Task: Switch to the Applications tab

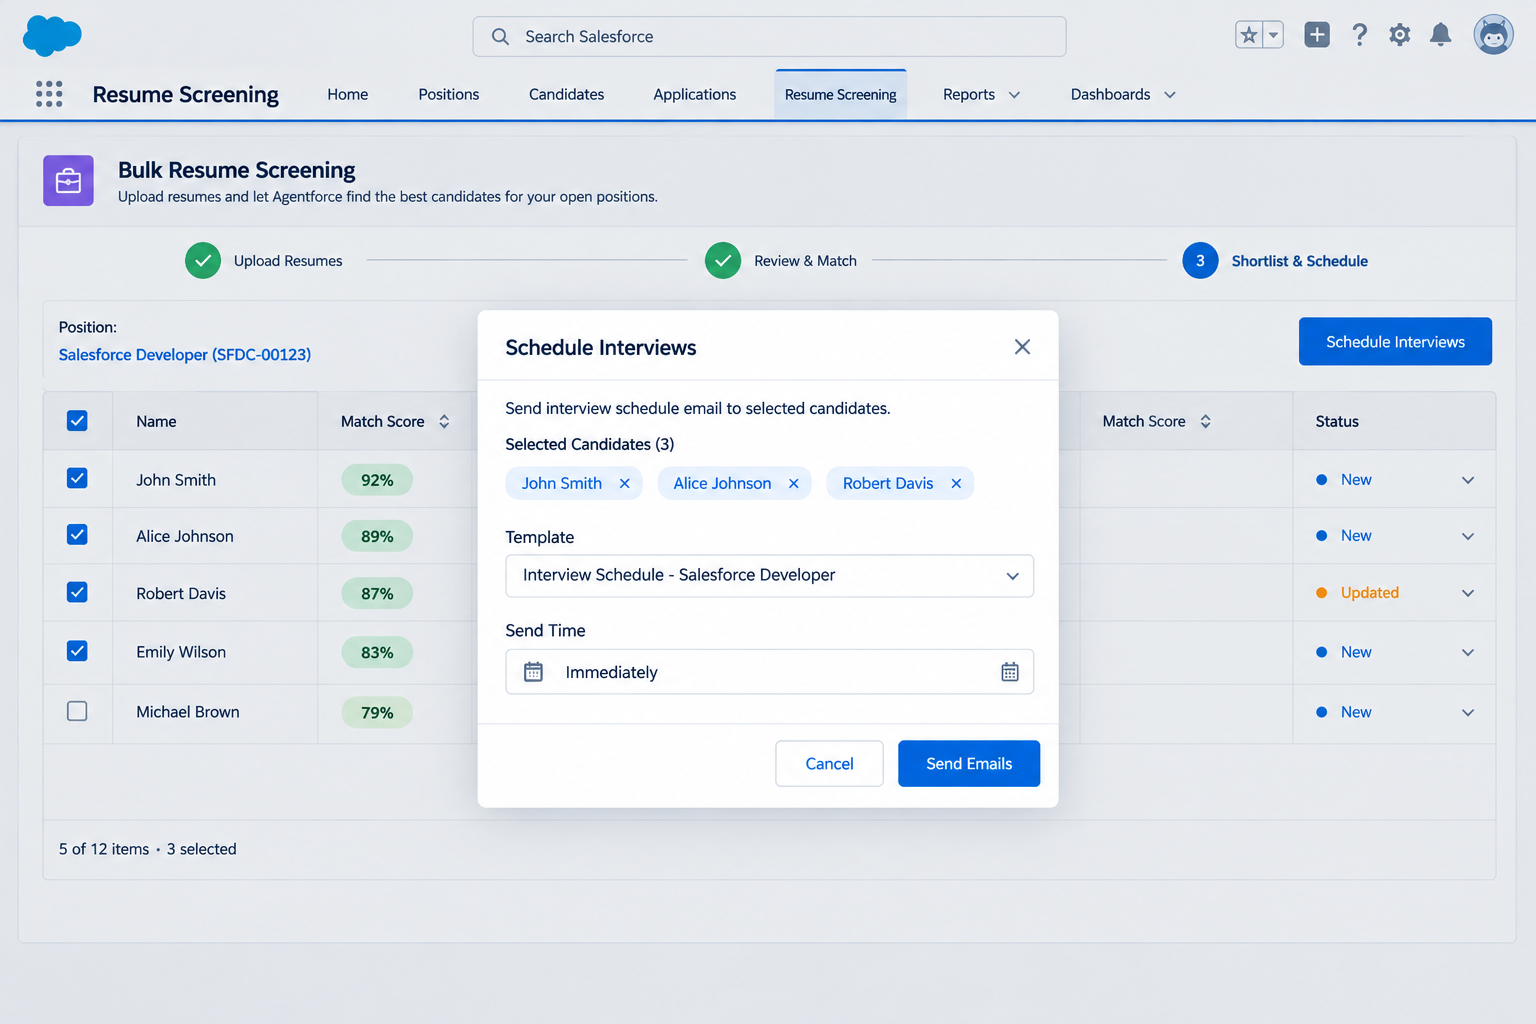Action: click(x=694, y=94)
